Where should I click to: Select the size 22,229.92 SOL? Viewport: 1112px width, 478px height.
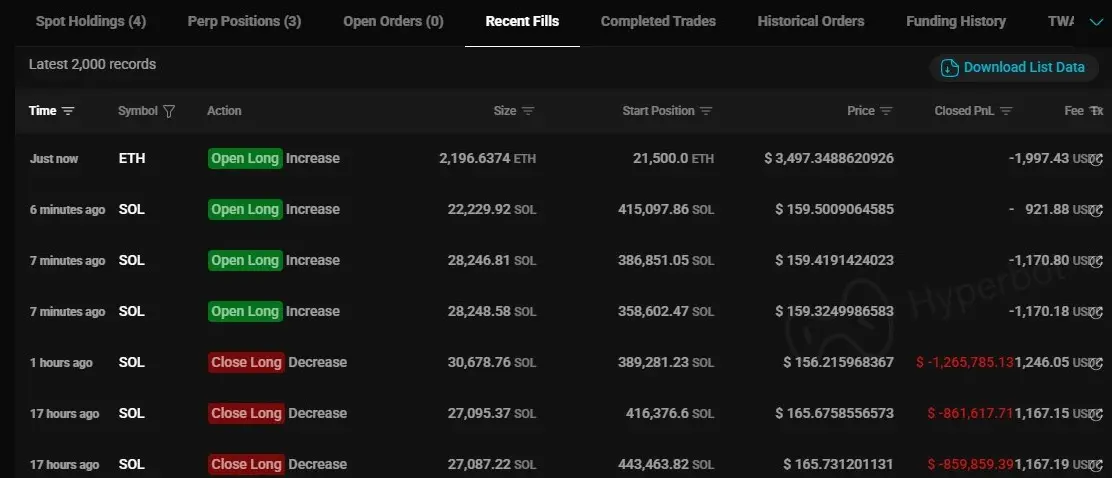(x=491, y=209)
